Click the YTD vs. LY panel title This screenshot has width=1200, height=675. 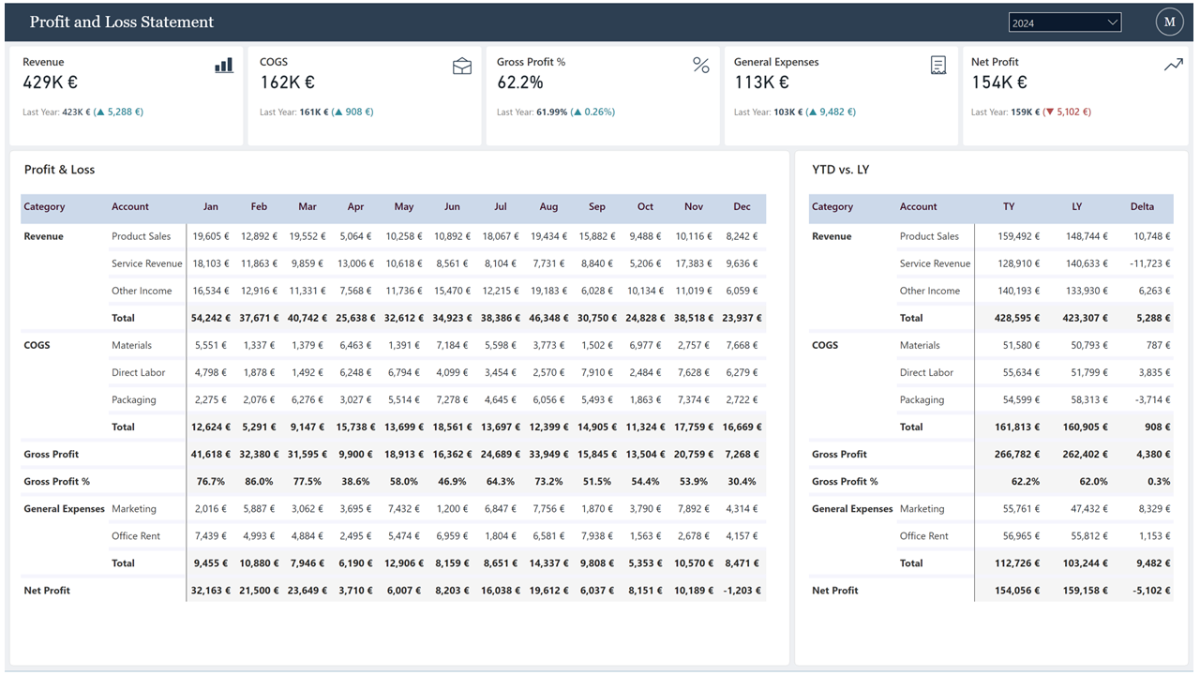(843, 169)
